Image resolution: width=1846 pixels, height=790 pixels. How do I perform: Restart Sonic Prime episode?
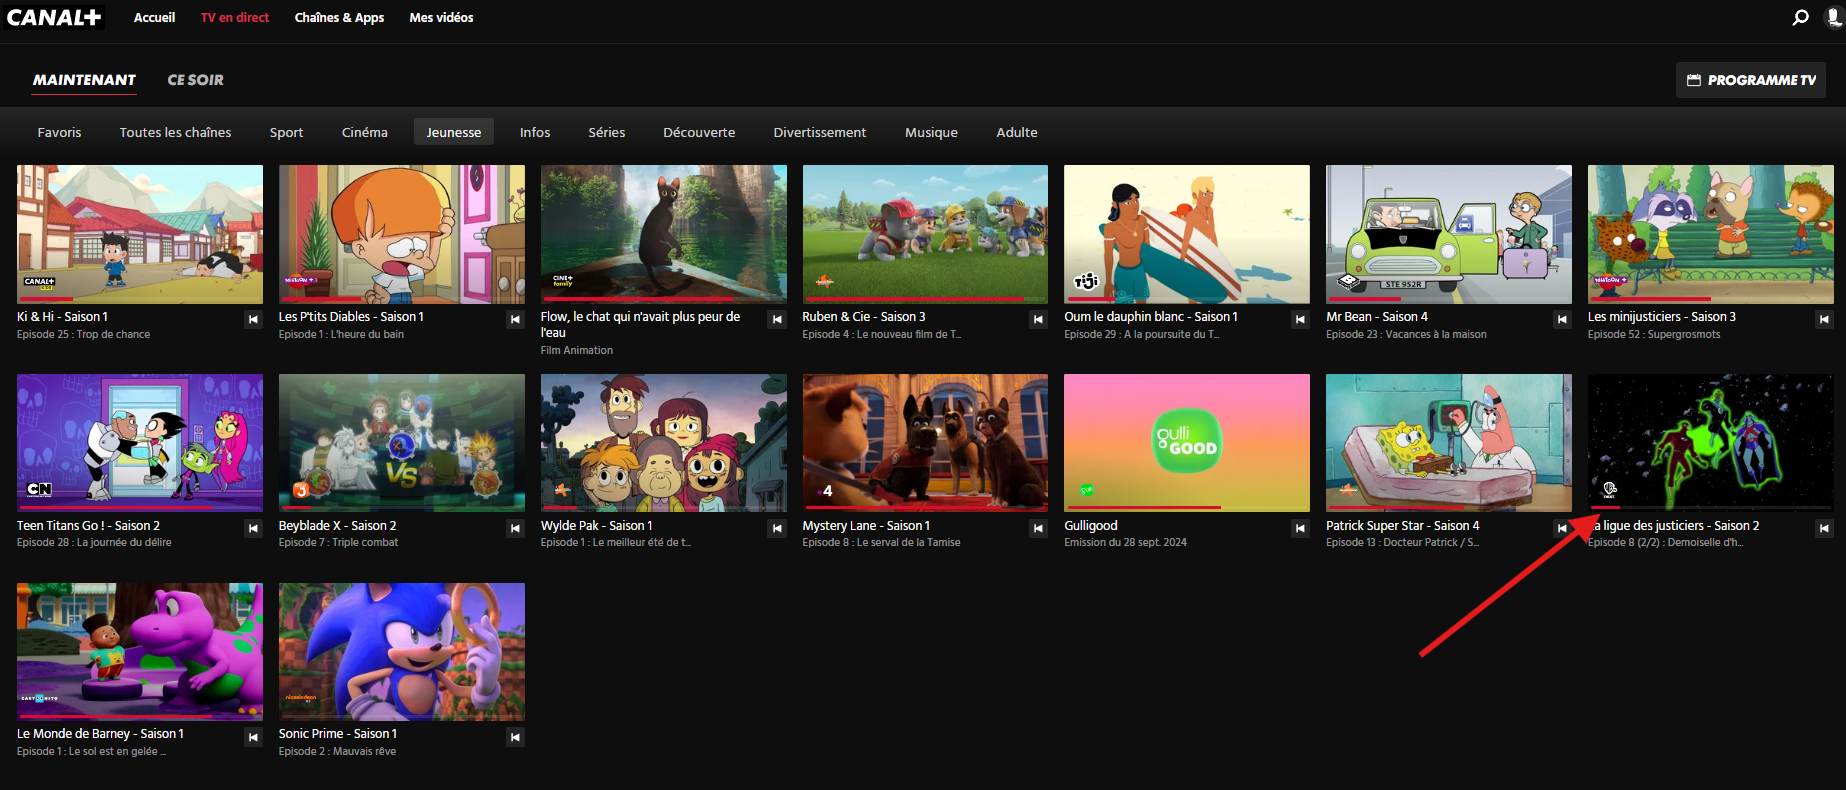[x=515, y=737]
